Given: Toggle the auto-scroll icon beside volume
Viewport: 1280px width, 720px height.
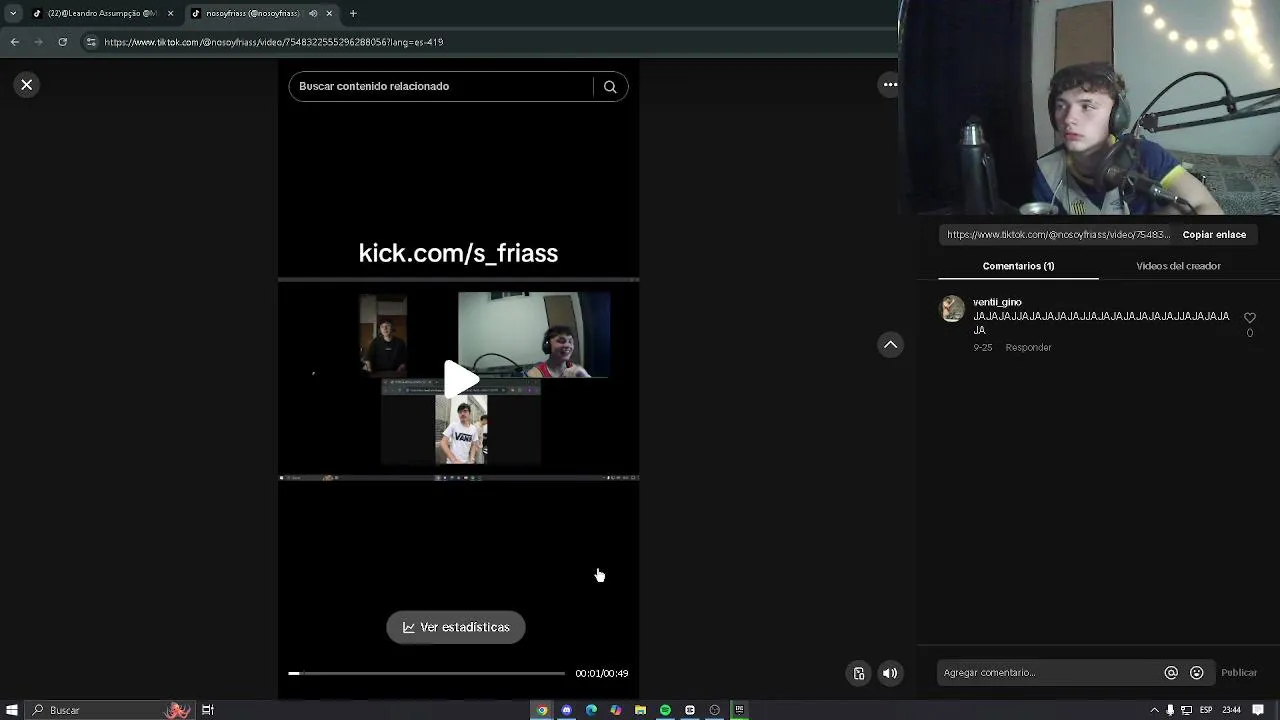Looking at the screenshot, I should click(x=858, y=673).
